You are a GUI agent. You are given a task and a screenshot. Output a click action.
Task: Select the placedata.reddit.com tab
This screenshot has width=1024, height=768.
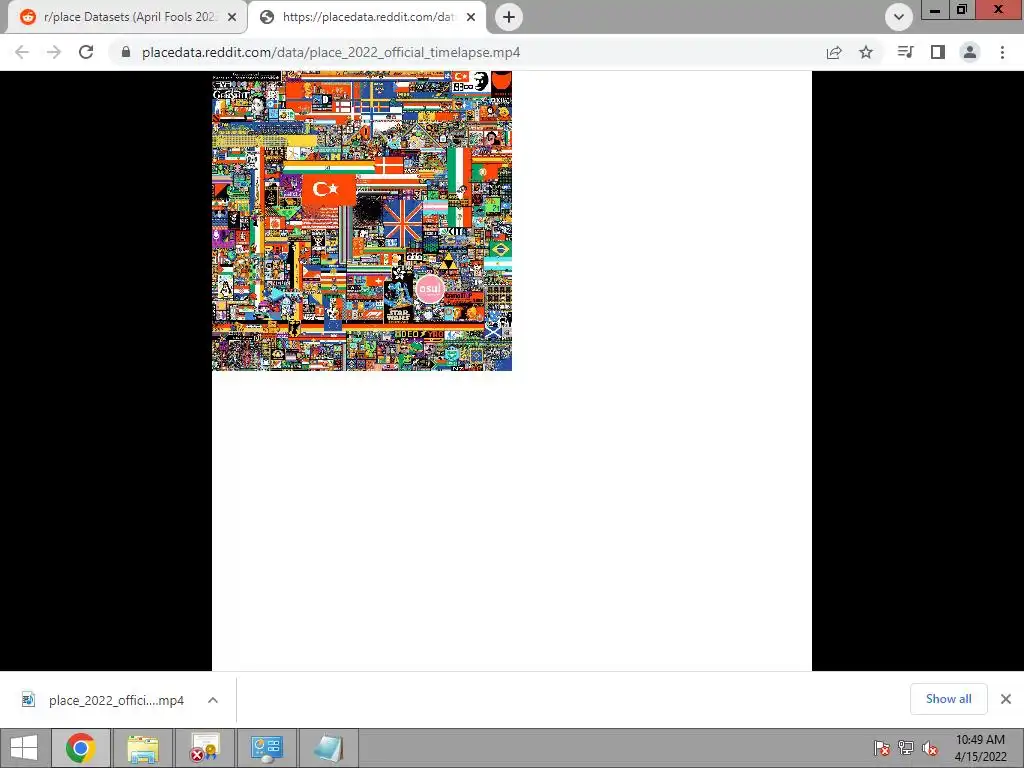[x=368, y=17]
